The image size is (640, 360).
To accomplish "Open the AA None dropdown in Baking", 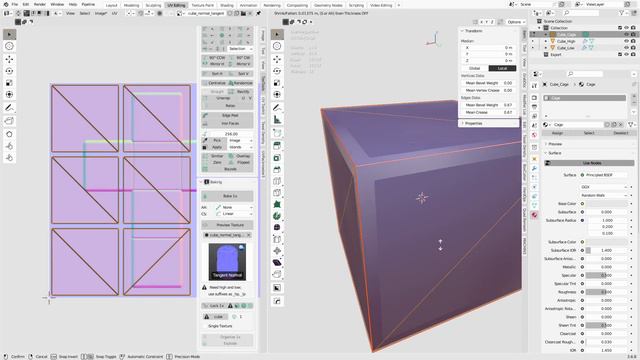I will click(x=234, y=207).
